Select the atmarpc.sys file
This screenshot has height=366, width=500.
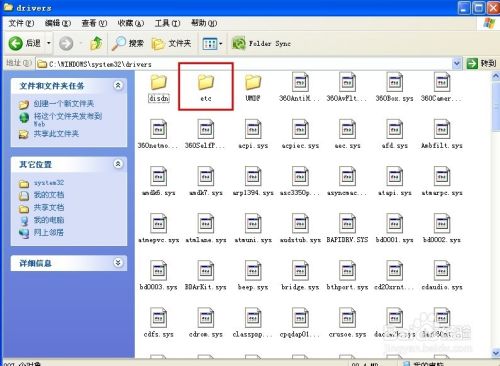pyautogui.click(x=442, y=182)
